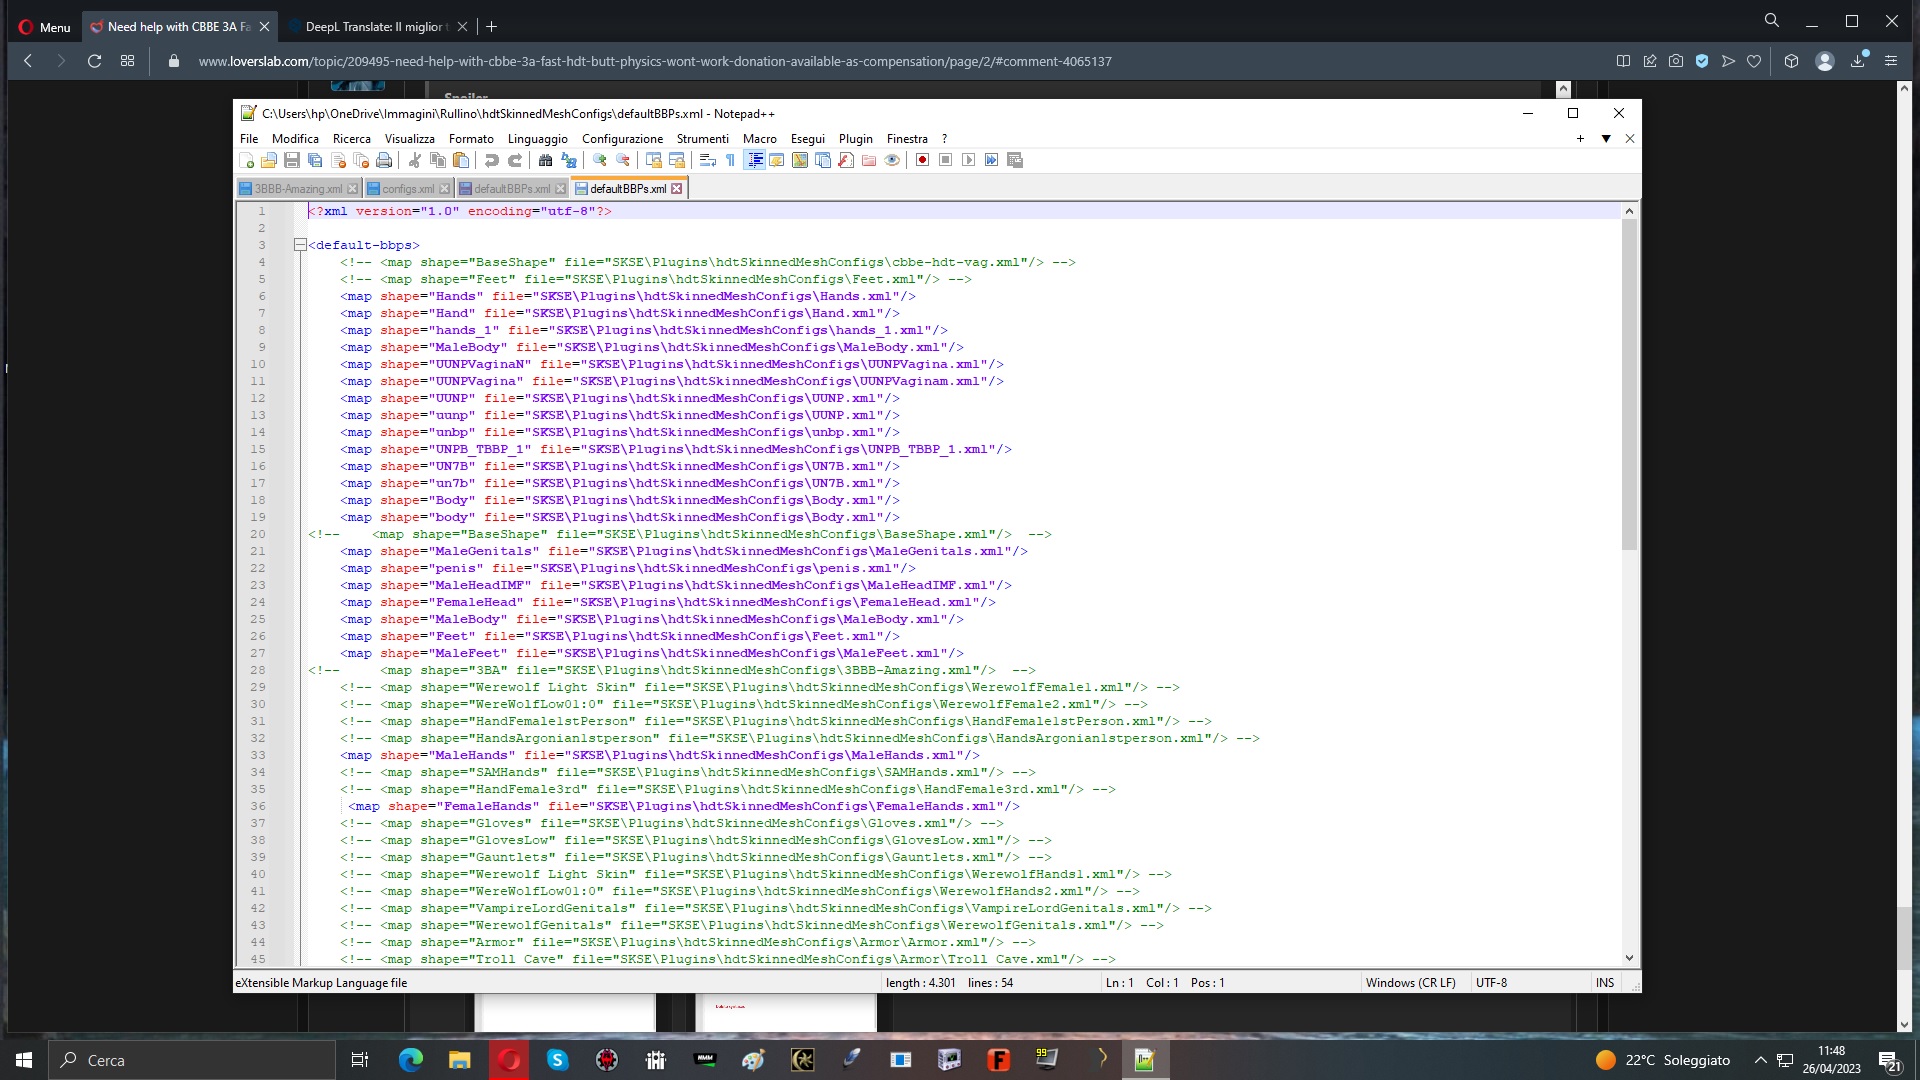Open the File menu
The width and height of the screenshot is (1920, 1080).
coord(249,139)
